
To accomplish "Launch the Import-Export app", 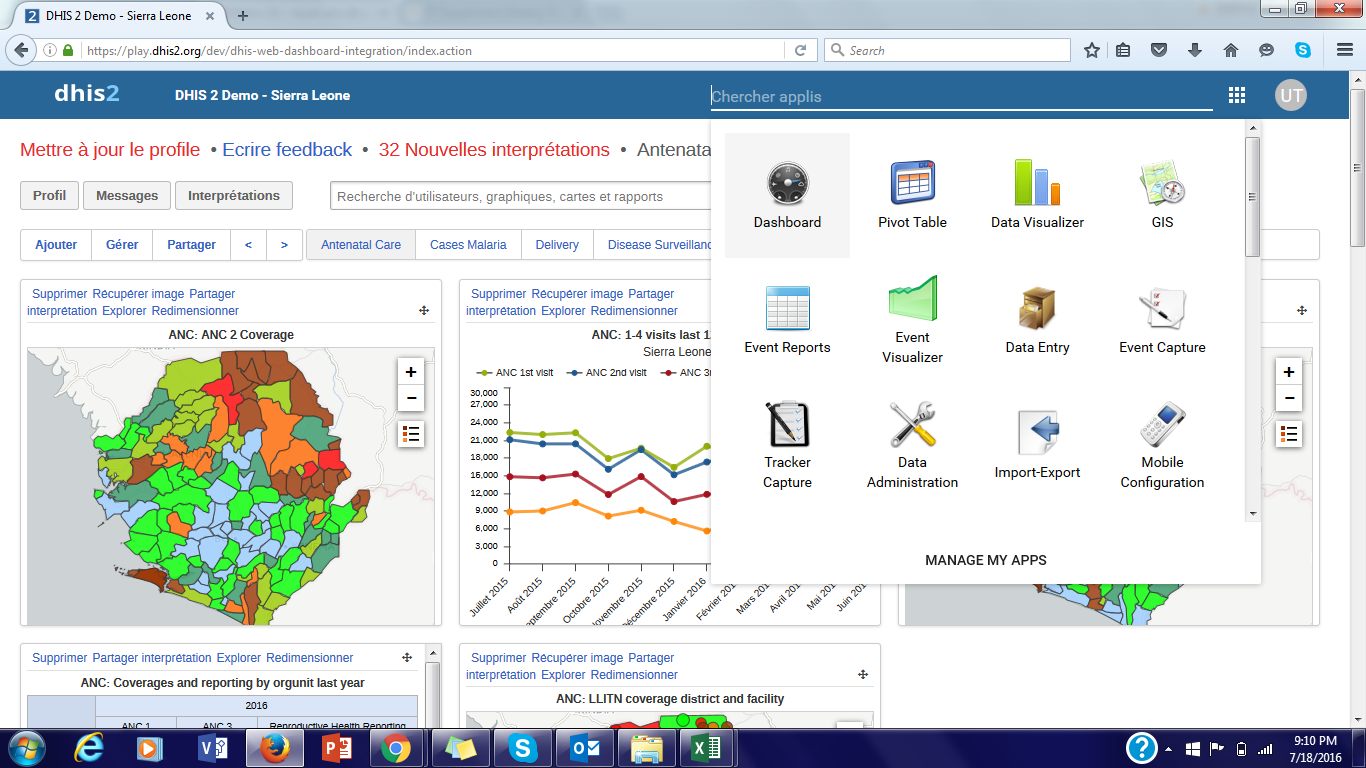I will point(1037,445).
